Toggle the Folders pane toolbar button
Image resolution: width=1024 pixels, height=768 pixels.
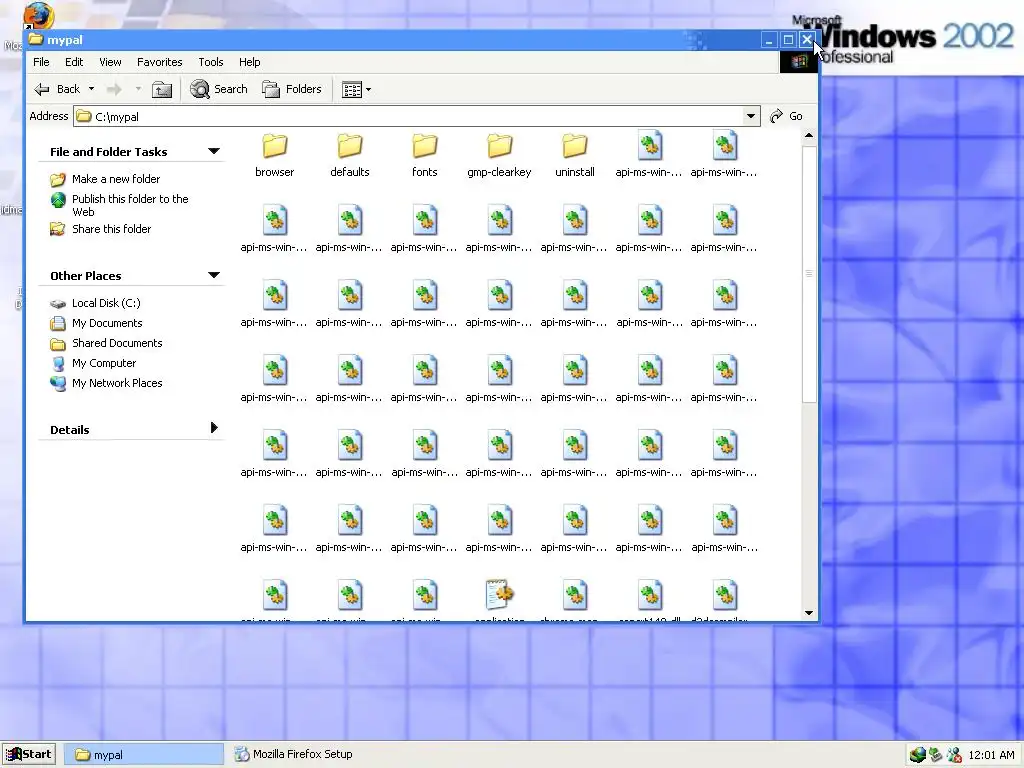pos(292,89)
